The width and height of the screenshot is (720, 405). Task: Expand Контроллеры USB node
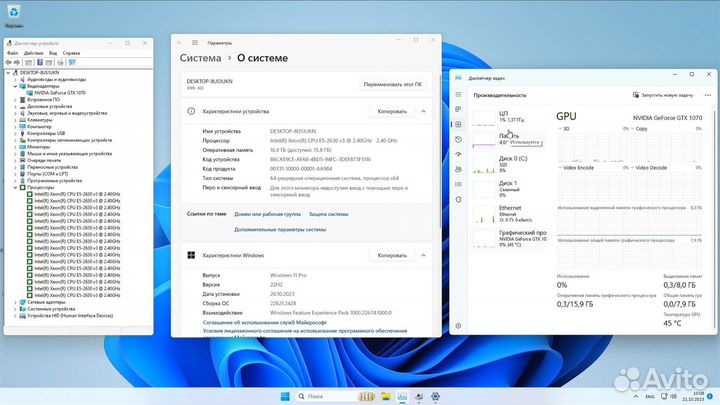[15, 134]
